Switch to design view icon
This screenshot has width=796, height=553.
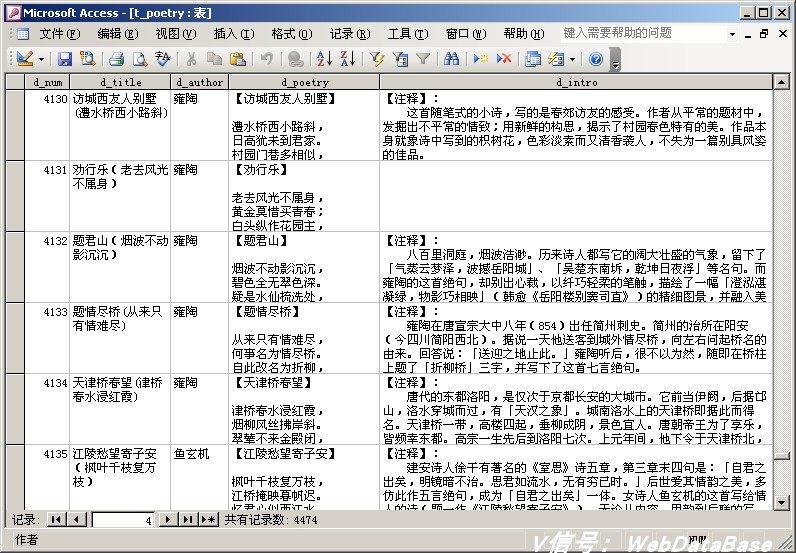pos(24,59)
